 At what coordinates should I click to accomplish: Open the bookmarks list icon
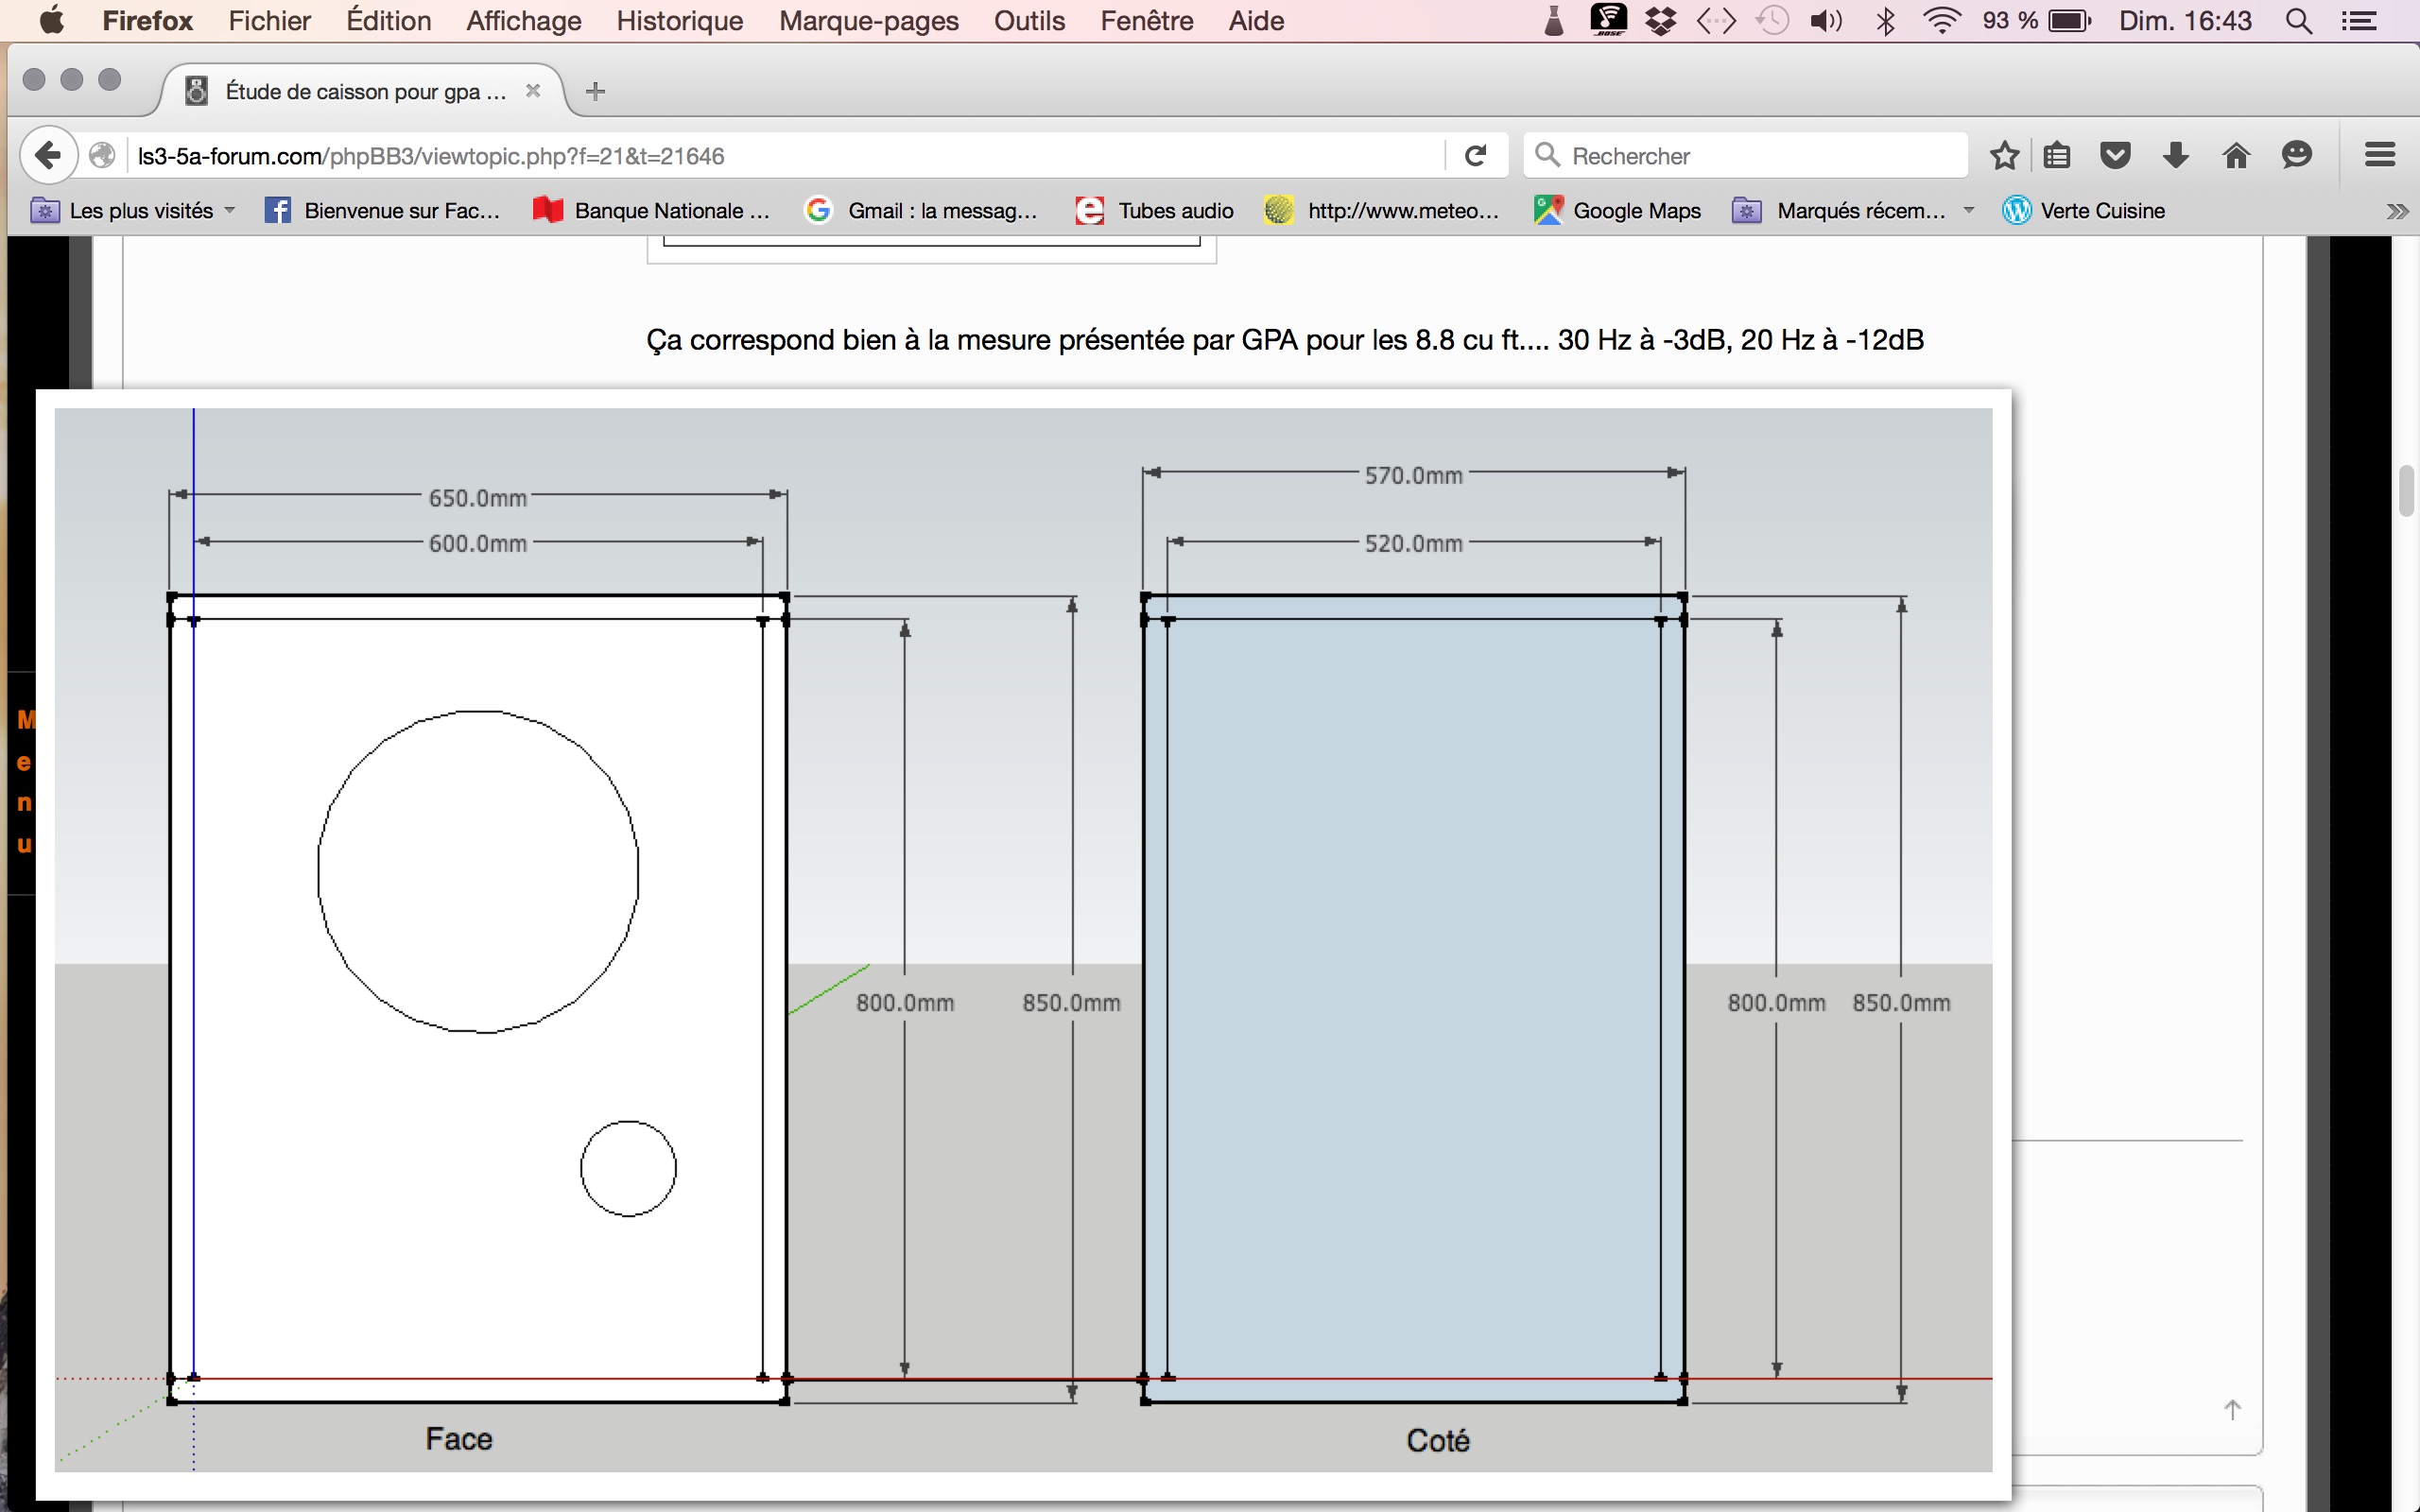[2057, 155]
